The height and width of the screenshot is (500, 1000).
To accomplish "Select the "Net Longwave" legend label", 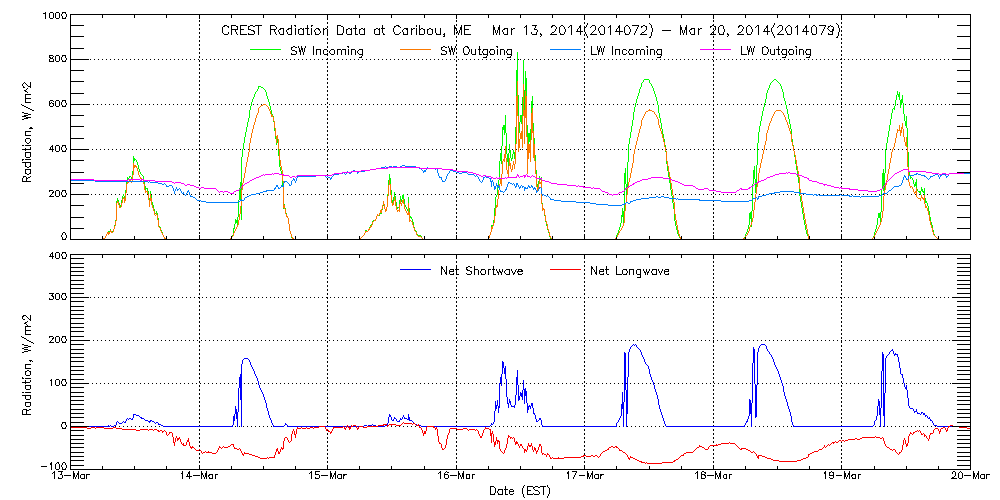I will click(x=628, y=270).
